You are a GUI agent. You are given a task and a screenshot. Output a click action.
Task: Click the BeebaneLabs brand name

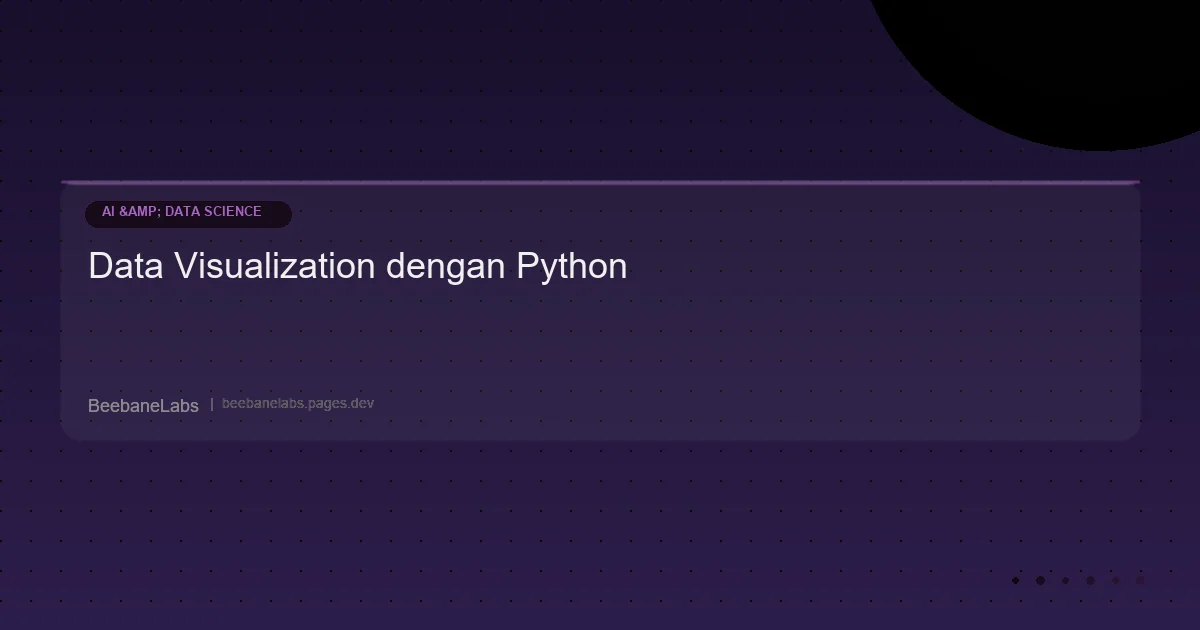point(143,405)
